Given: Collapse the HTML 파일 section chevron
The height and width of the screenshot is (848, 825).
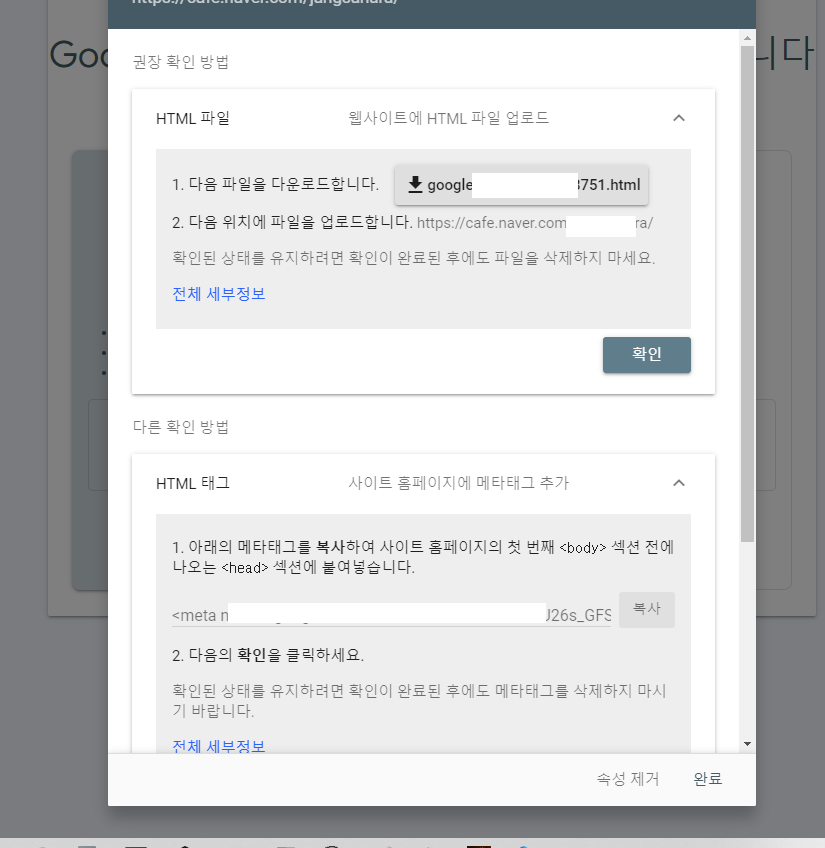Looking at the screenshot, I should [x=678, y=118].
